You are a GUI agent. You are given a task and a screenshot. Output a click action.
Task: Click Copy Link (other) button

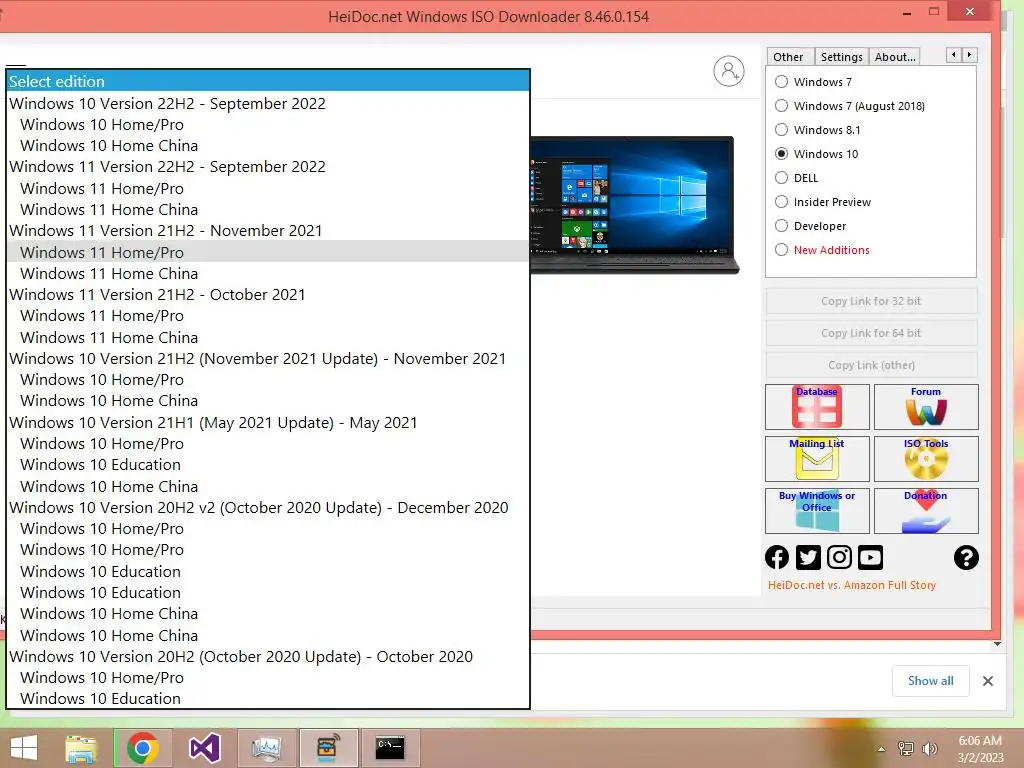pyautogui.click(x=871, y=365)
